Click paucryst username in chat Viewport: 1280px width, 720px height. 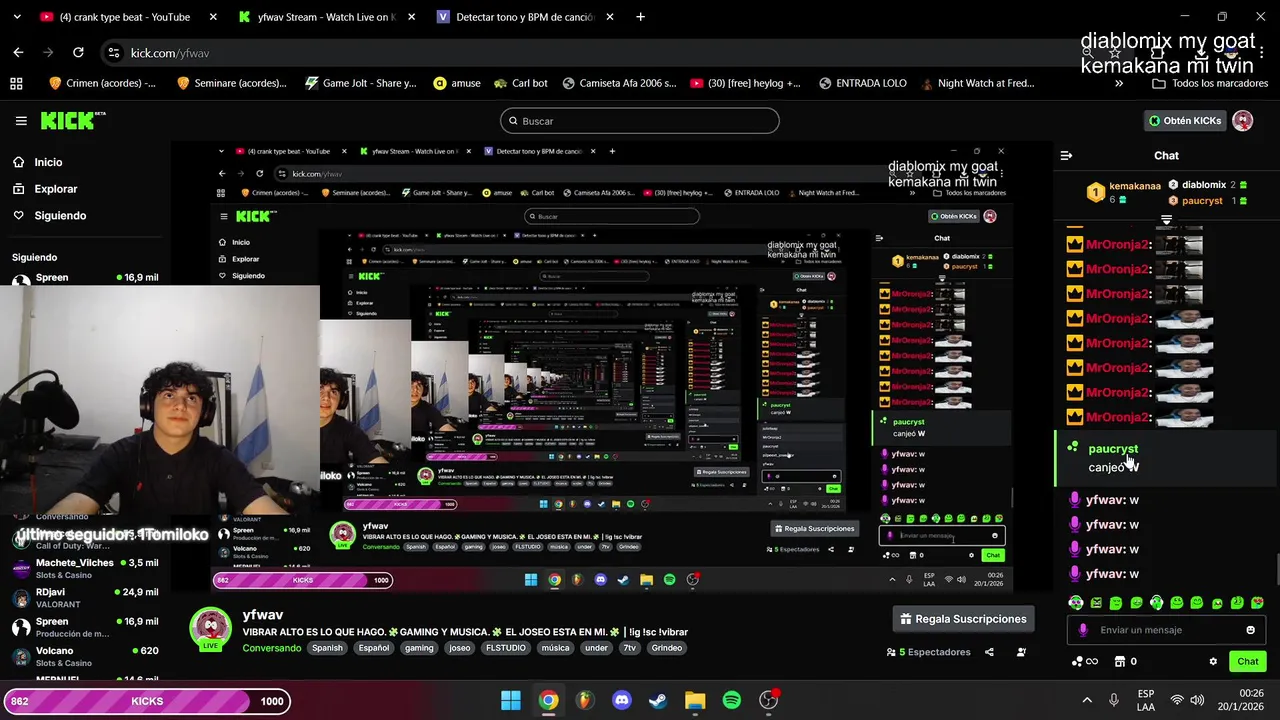pos(1113,449)
